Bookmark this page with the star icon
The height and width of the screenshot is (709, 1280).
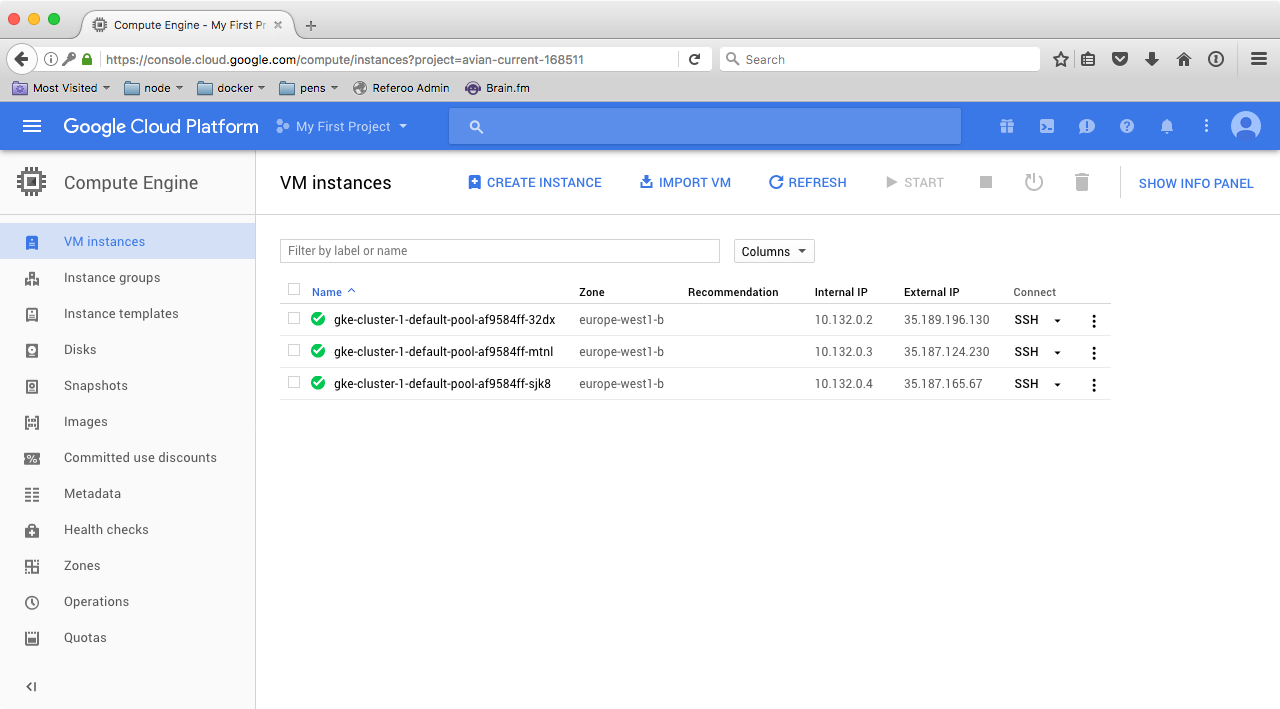[x=1061, y=59]
